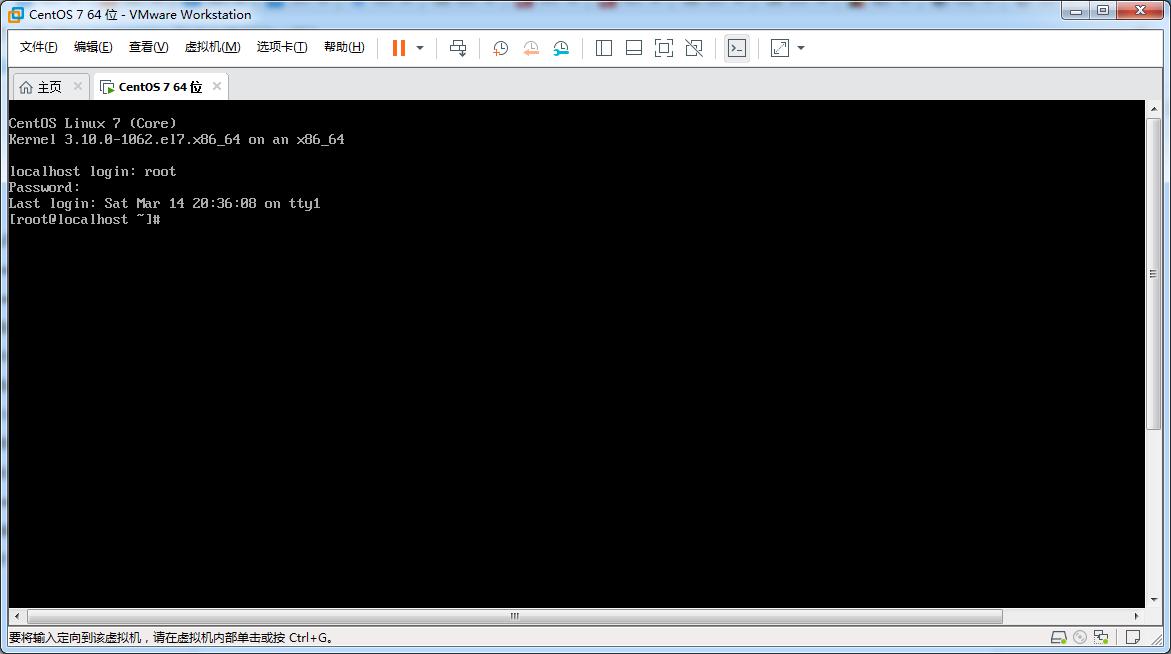
Task: Enter full screen mode
Action: [x=663, y=47]
